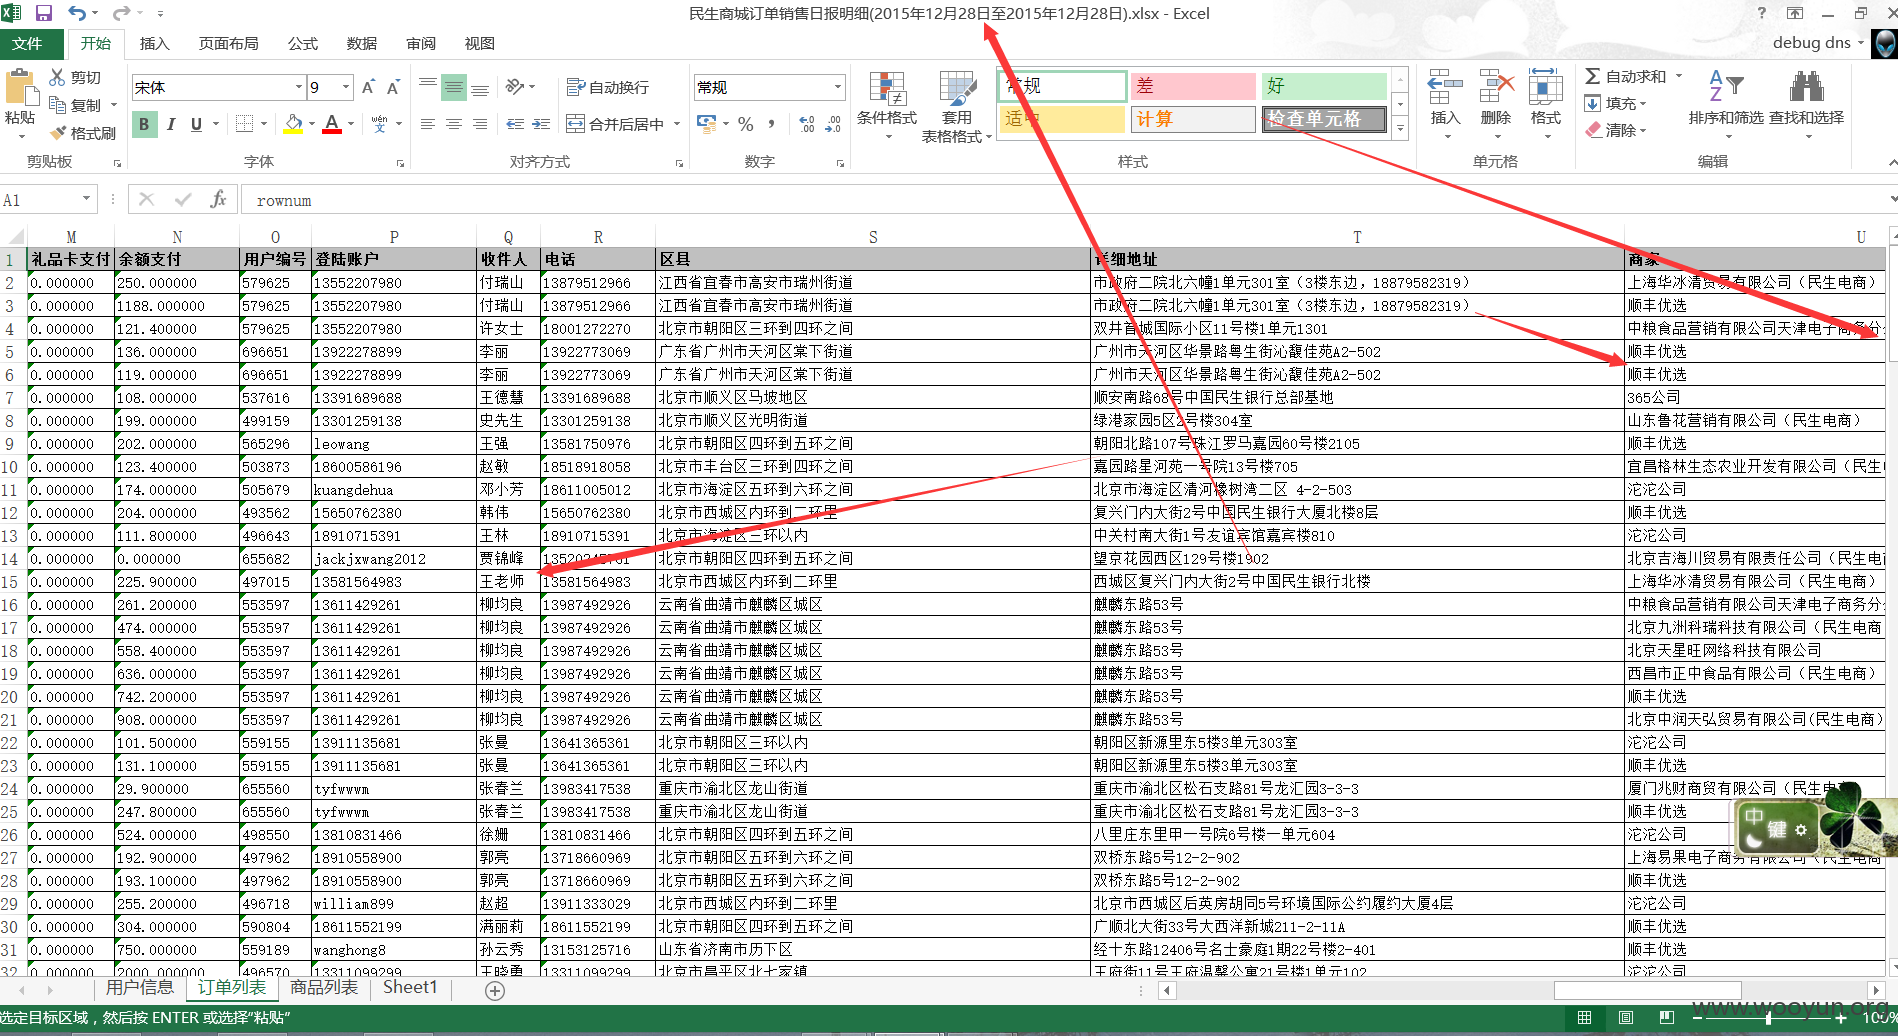Toggle underline formatting
This screenshot has height=1036, width=1898.
196,124
